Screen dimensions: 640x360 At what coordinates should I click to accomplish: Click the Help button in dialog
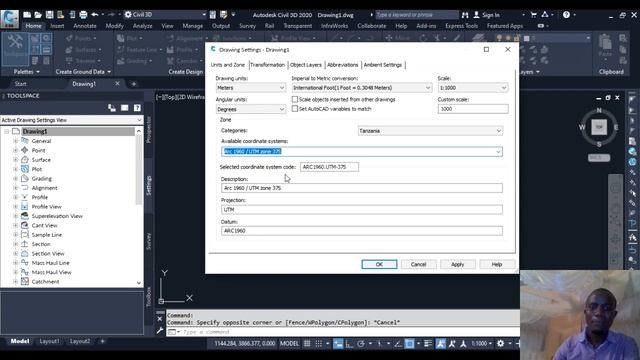click(x=497, y=264)
